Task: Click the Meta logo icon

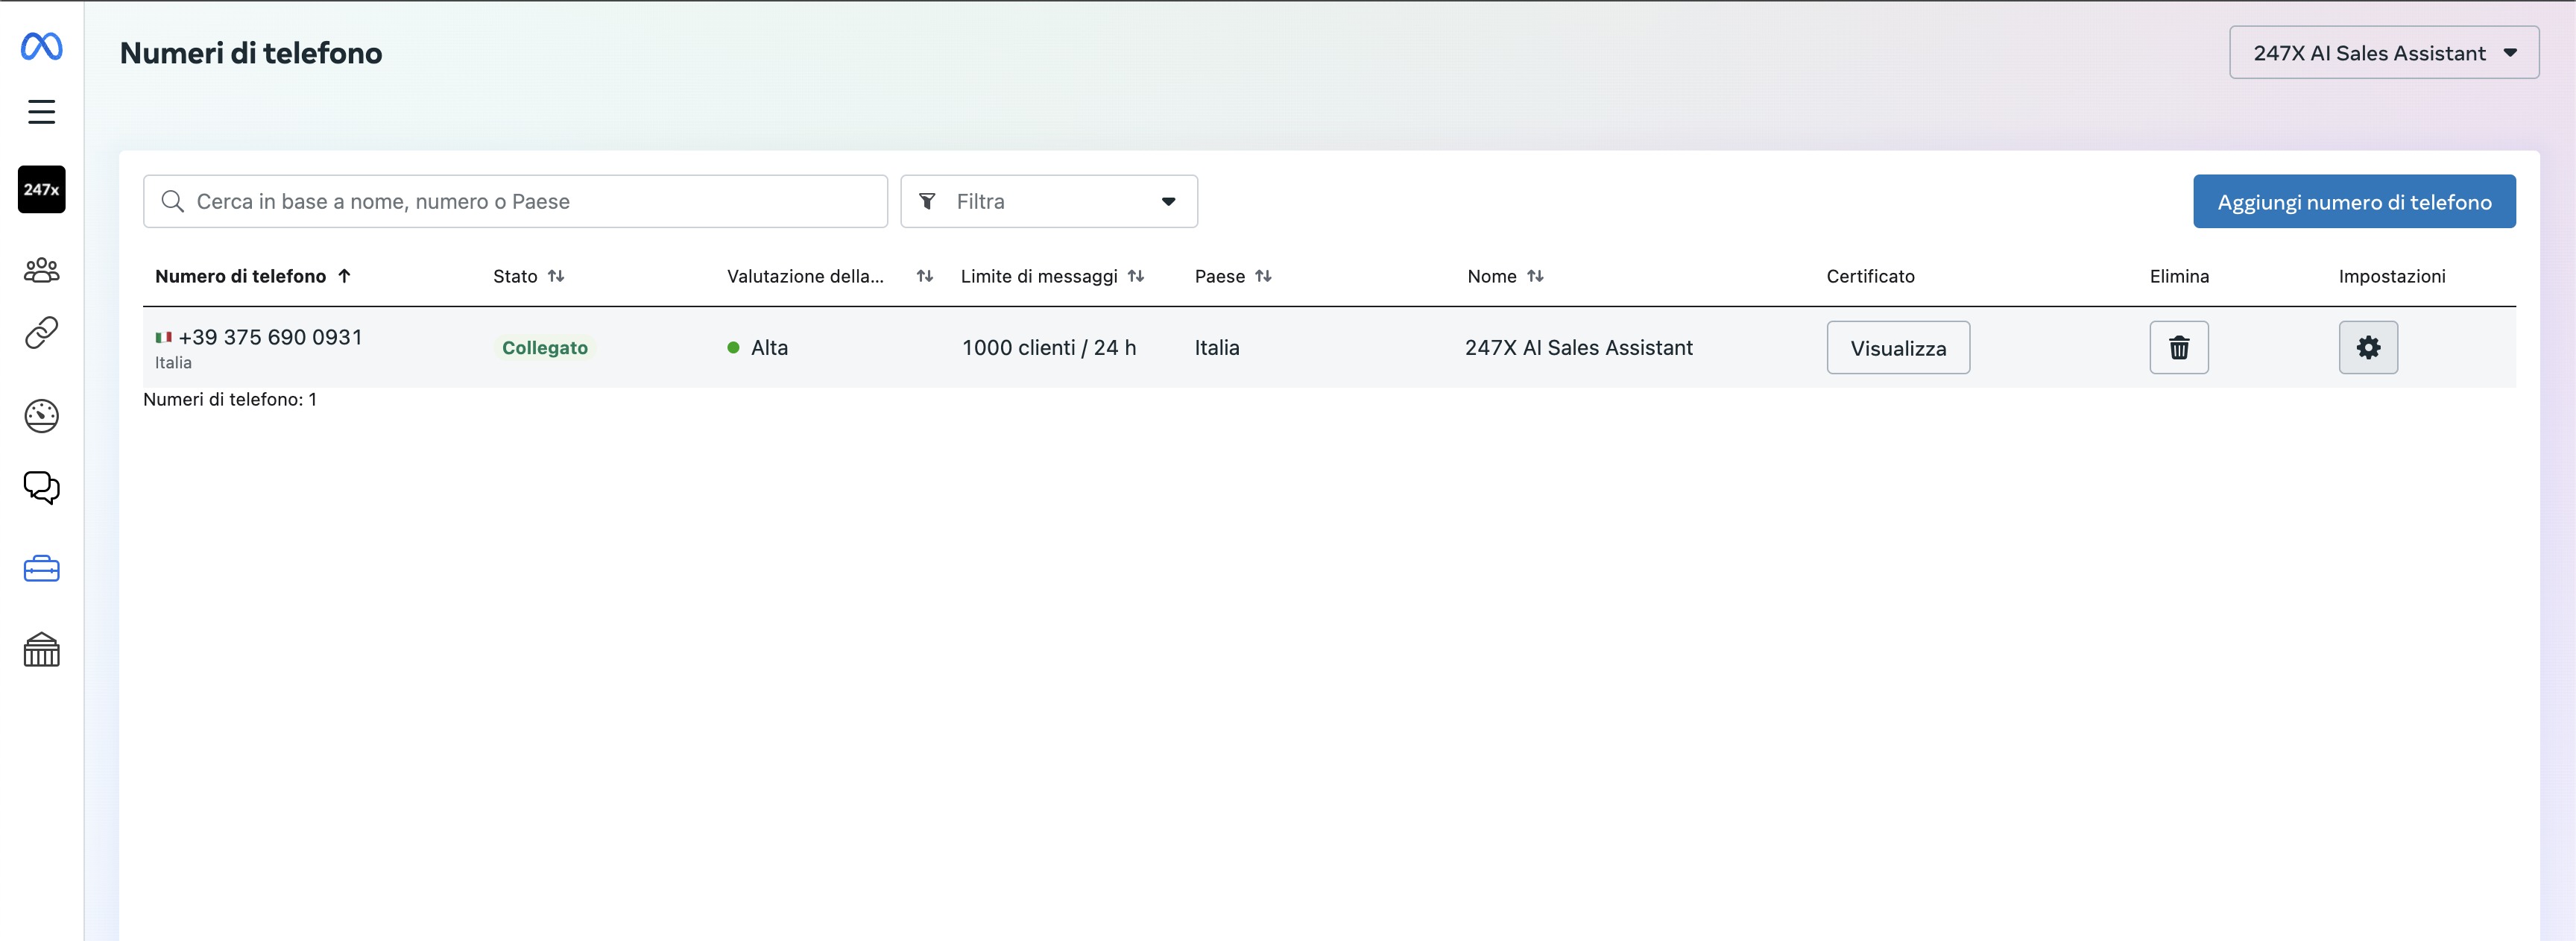Action: tap(42, 46)
